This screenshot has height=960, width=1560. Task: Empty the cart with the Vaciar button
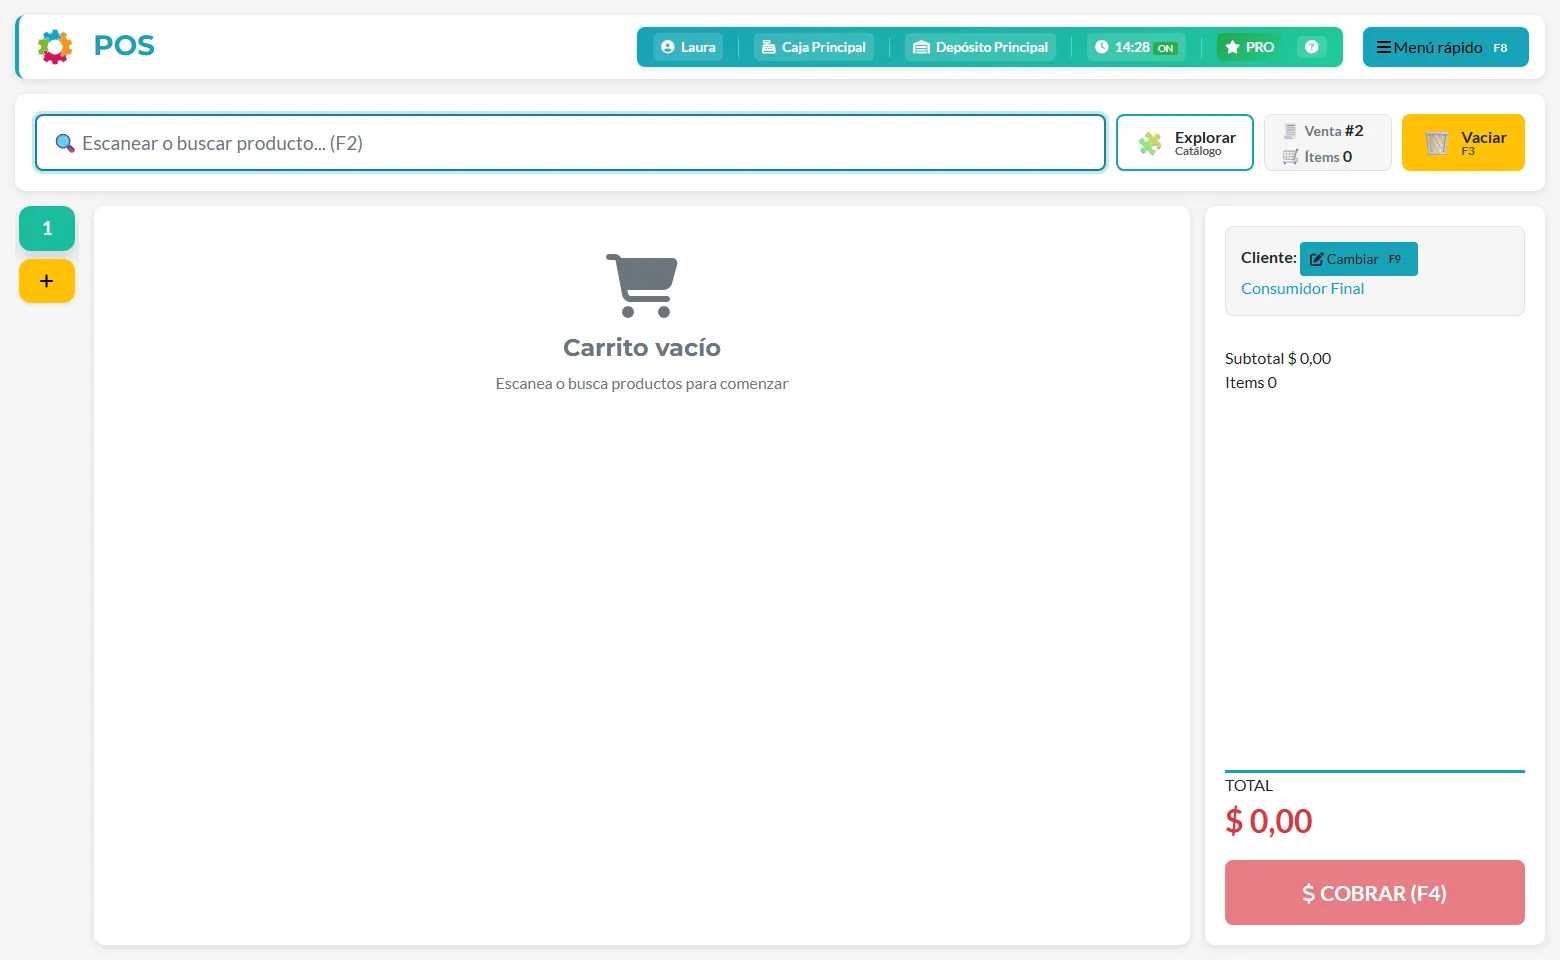pyautogui.click(x=1463, y=143)
